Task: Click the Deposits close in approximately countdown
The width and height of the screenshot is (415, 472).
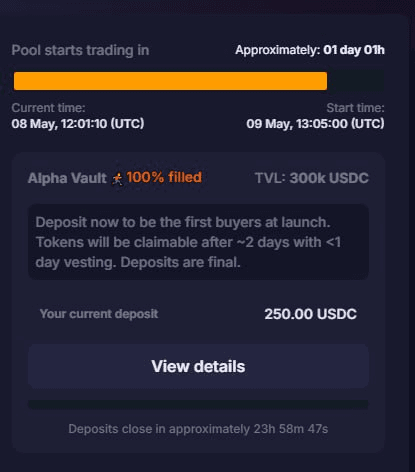Action: click(x=198, y=429)
